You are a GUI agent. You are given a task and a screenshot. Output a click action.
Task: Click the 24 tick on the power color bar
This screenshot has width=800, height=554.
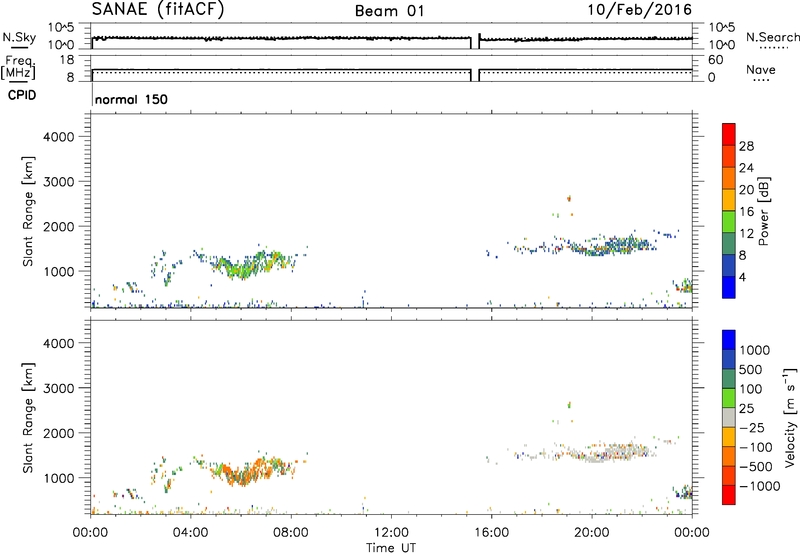pyautogui.click(x=746, y=168)
